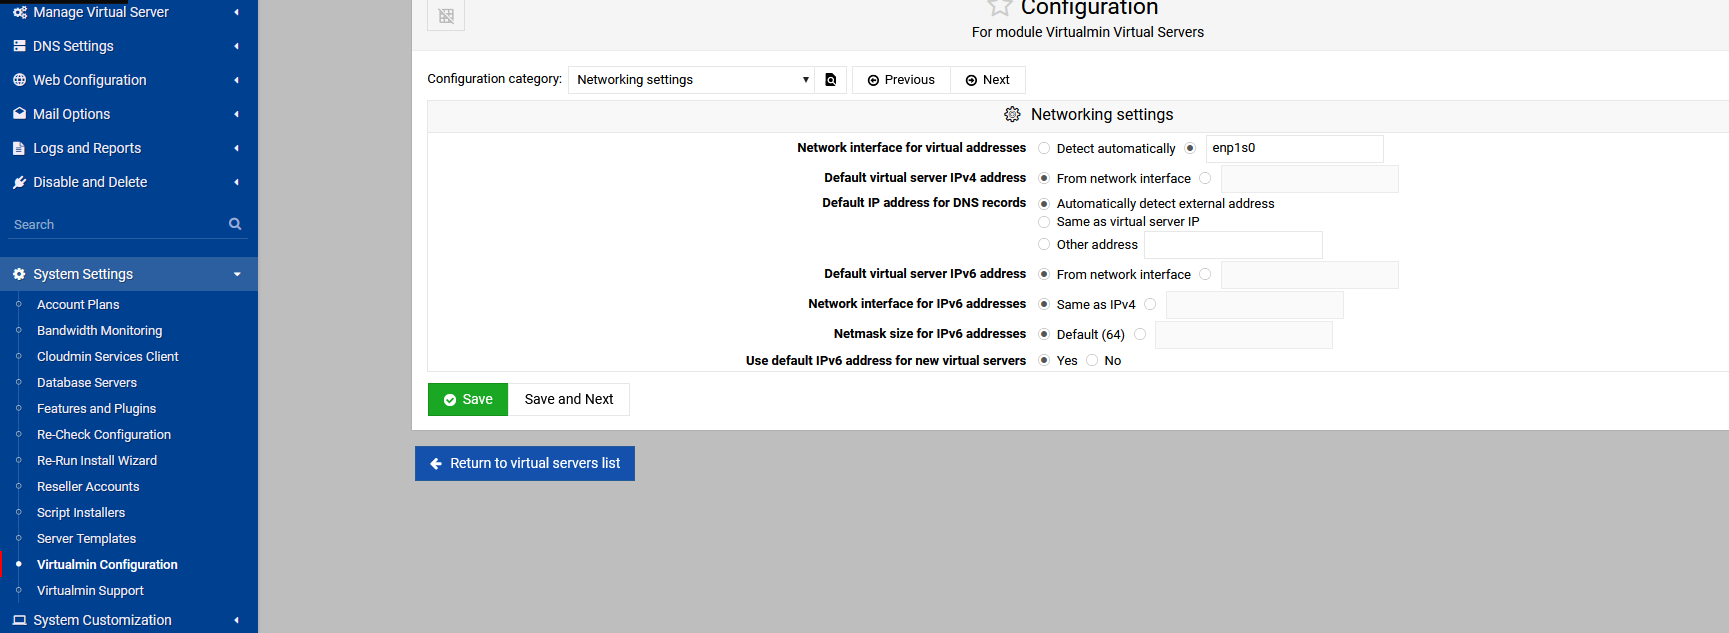Image resolution: width=1729 pixels, height=633 pixels.
Task: Click the DNS Settings server icon
Action: click(19, 46)
